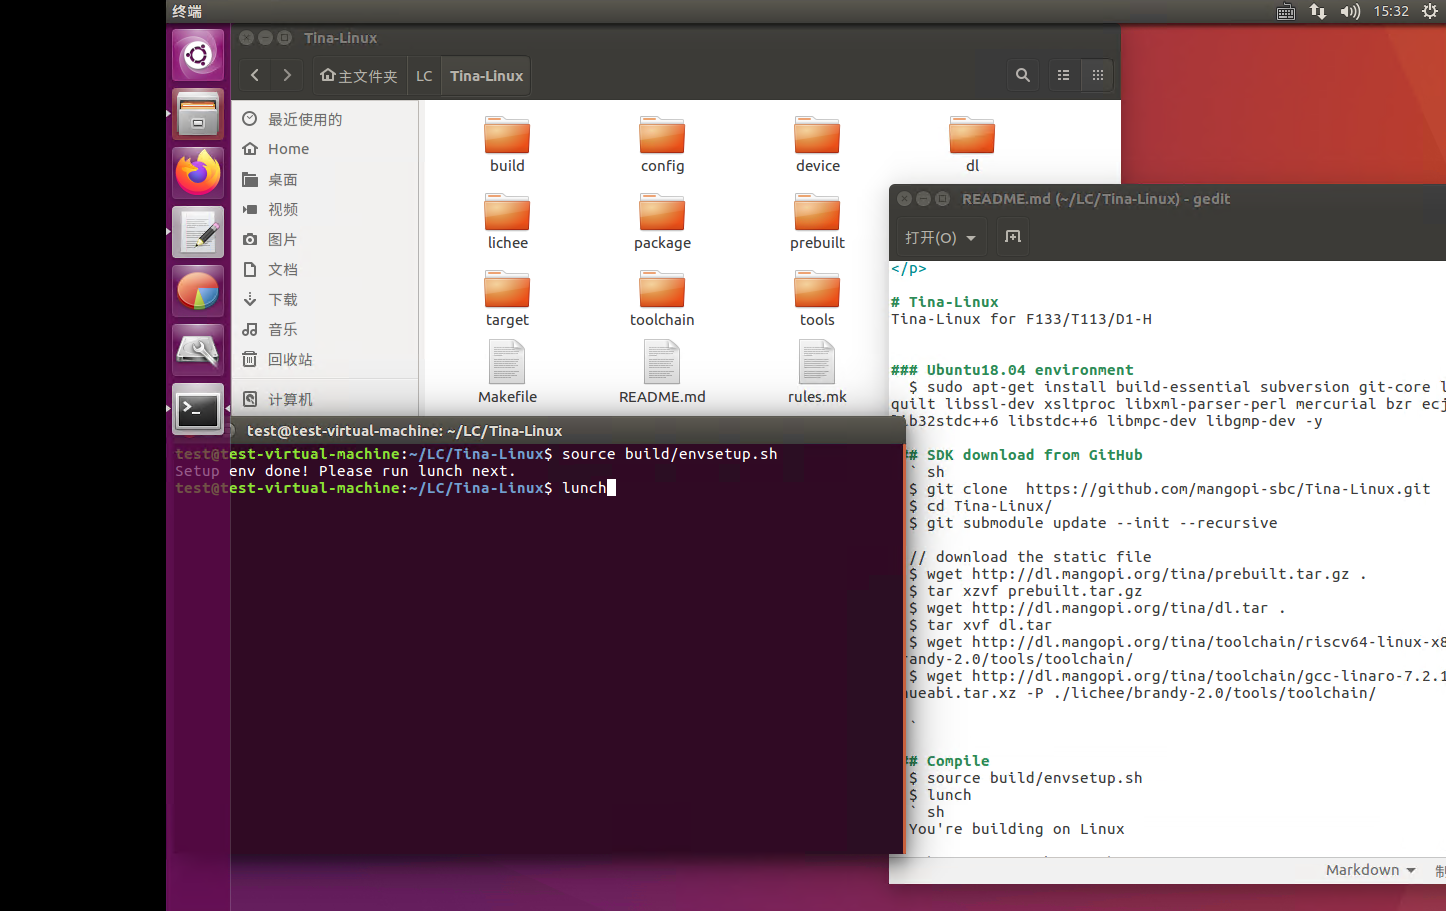Click the terminal window title bar
The height and width of the screenshot is (911, 1446).
[x=567, y=431]
